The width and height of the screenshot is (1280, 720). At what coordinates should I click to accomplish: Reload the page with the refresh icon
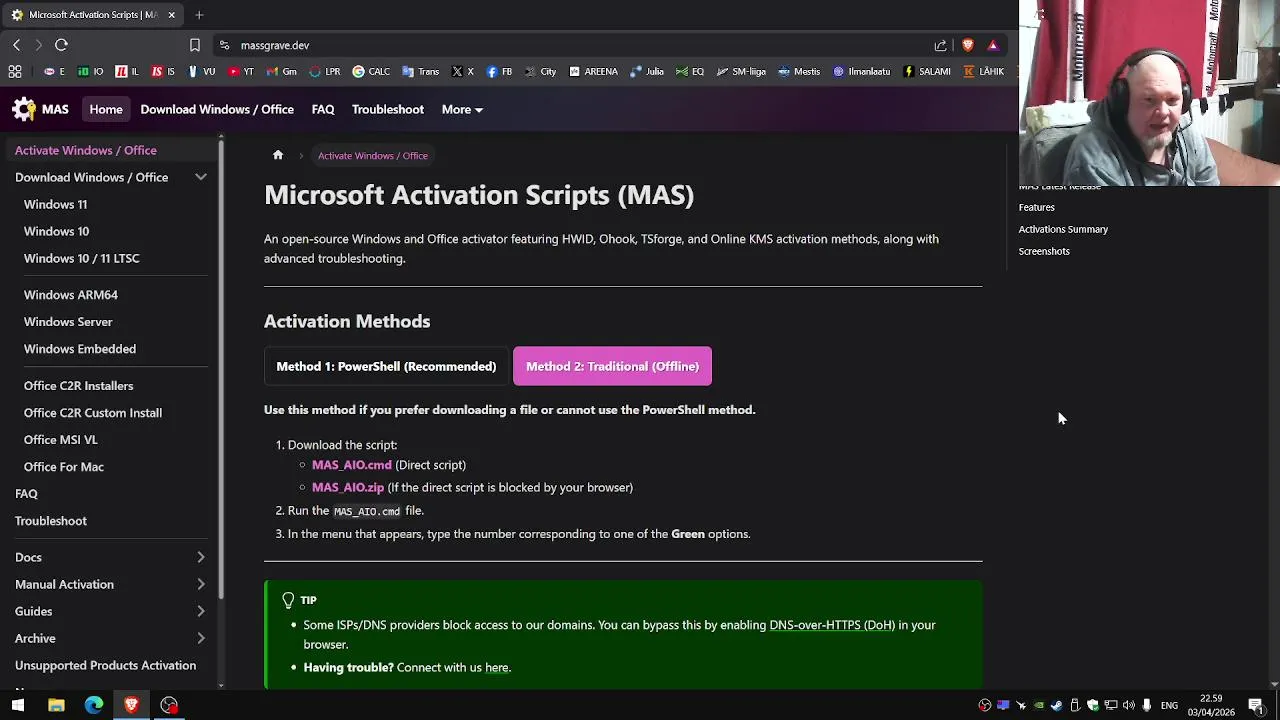tap(61, 45)
